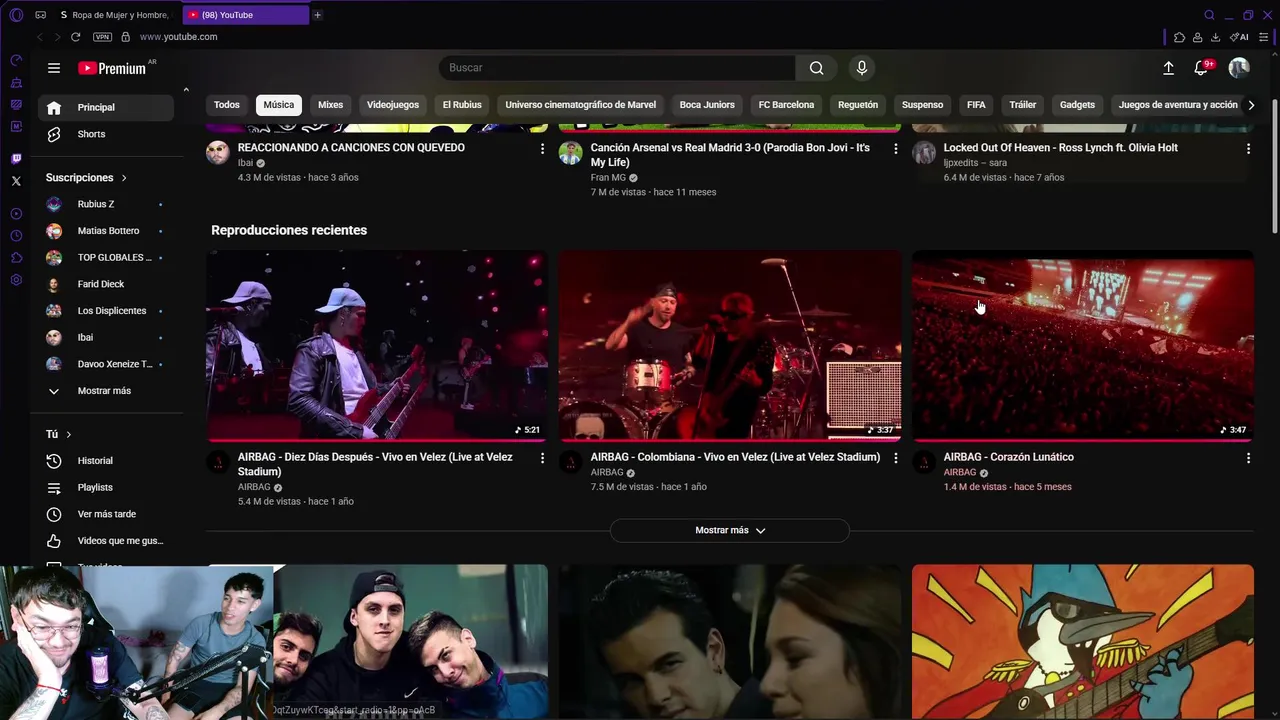Open the YouTube account avatar menu
1280x720 pixels.
coord(1239,68)
